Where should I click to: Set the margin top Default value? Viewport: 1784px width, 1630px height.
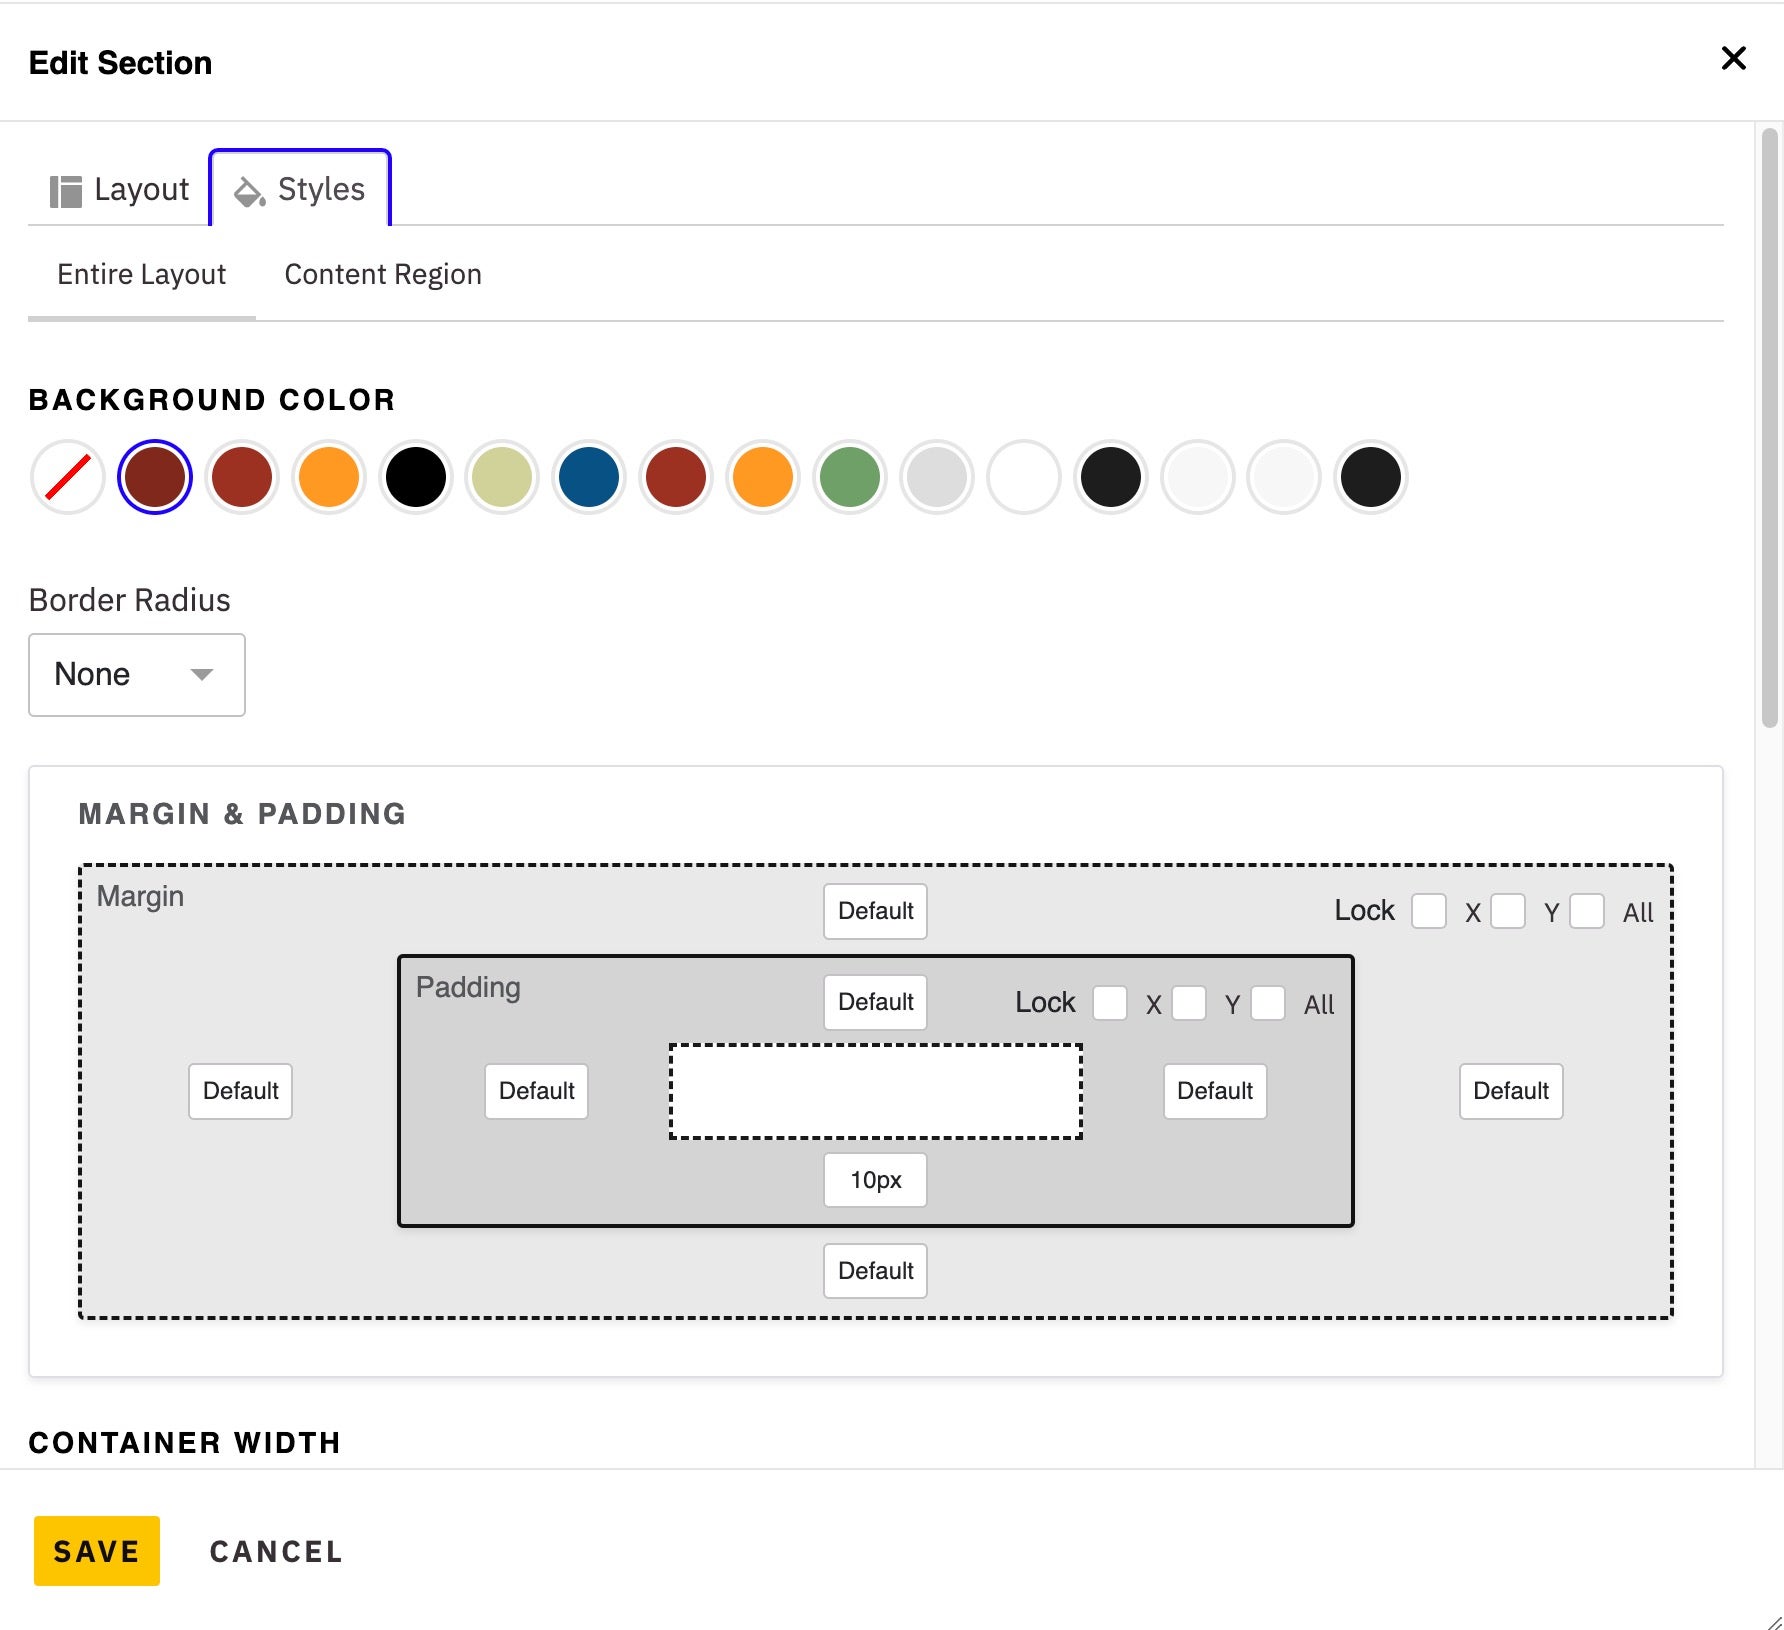(x=876, y=911)
